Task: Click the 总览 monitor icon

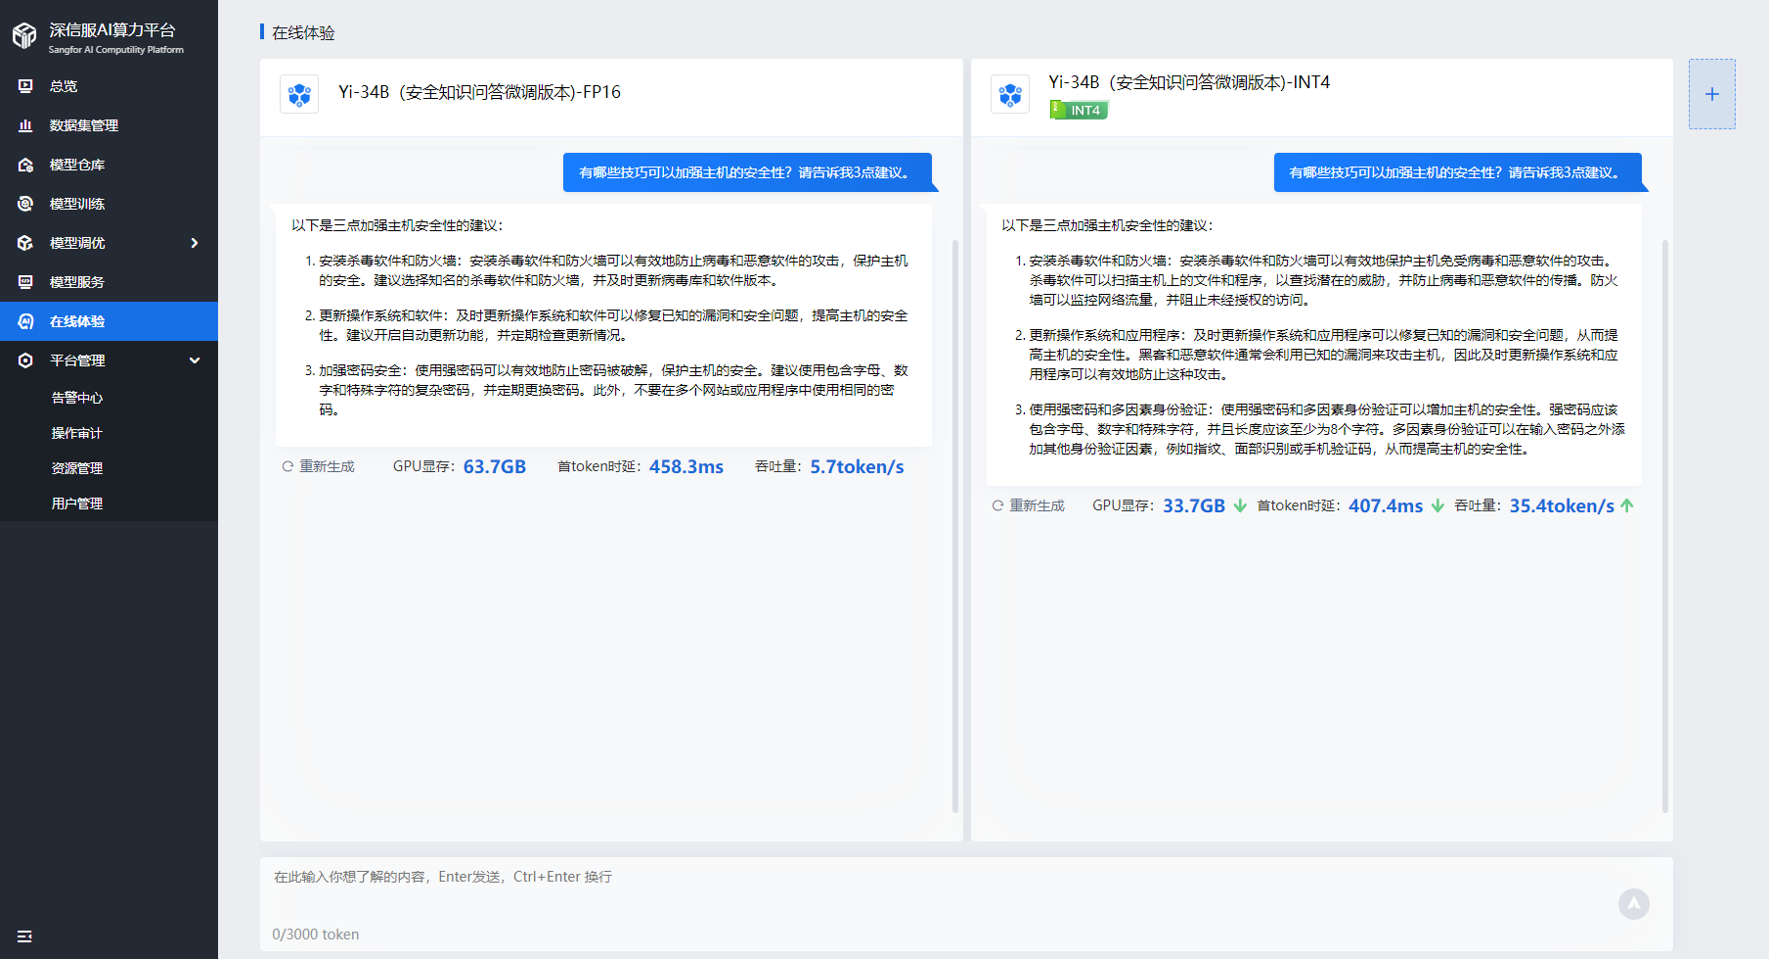Action: [x=26, y=86]
